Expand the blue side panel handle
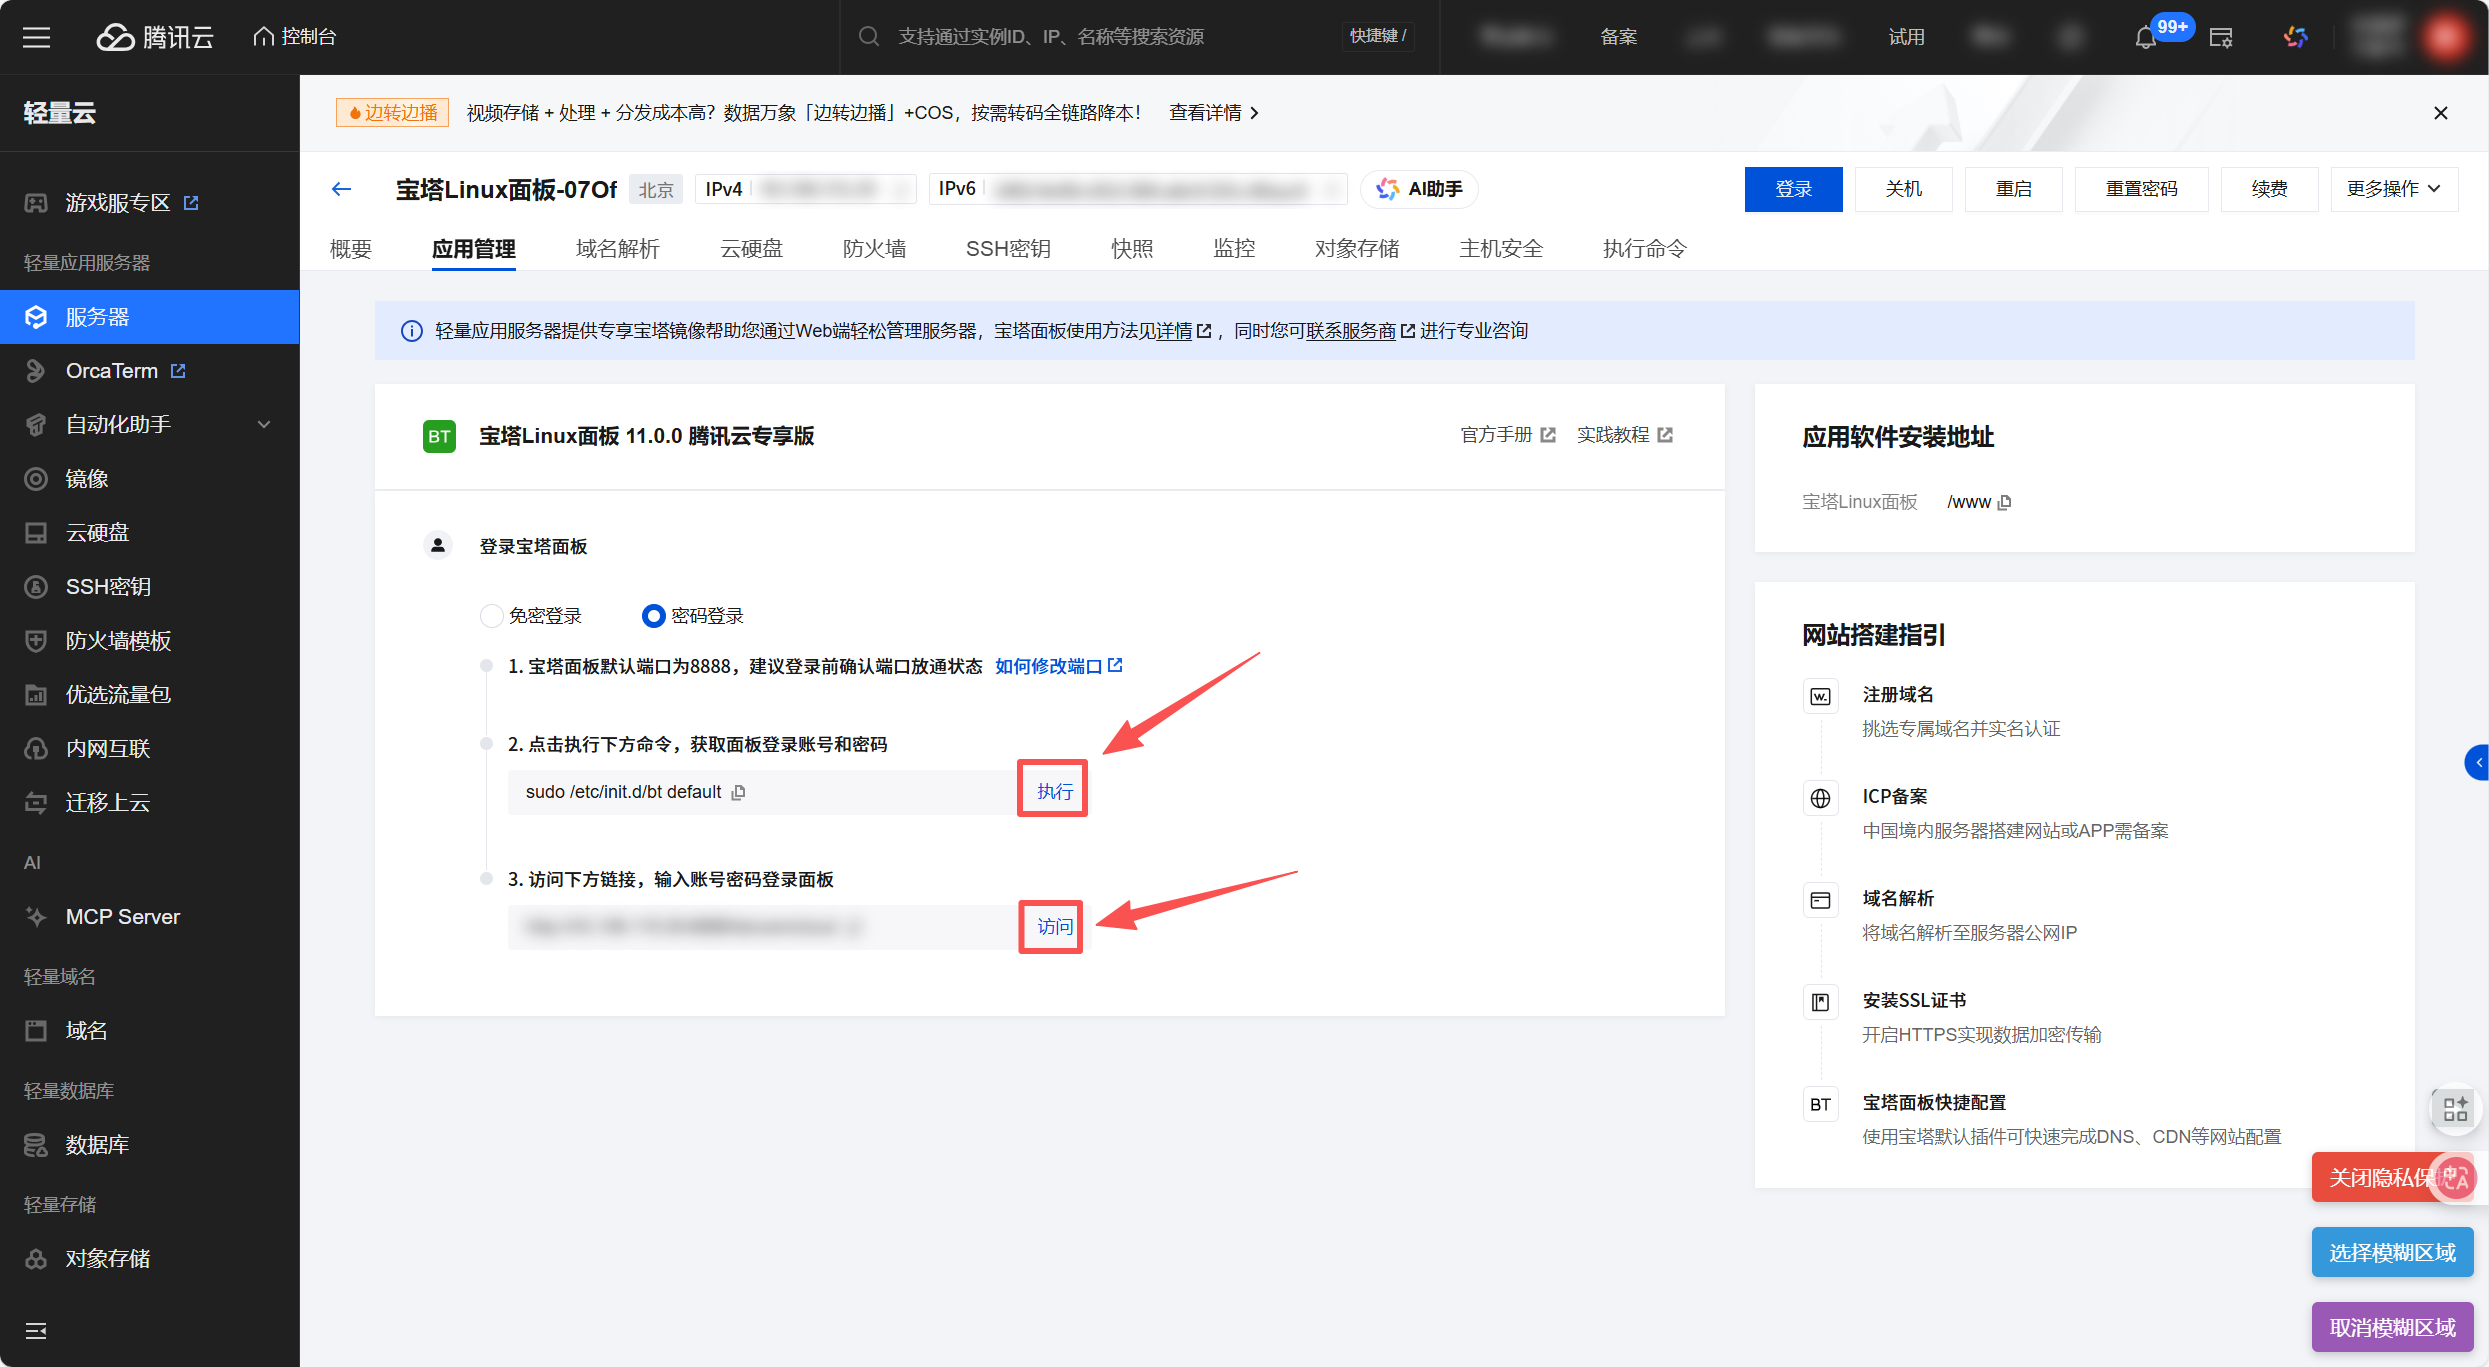Image resolution: width=2489 pixels, height=1367 pixels. (2477, 762)
